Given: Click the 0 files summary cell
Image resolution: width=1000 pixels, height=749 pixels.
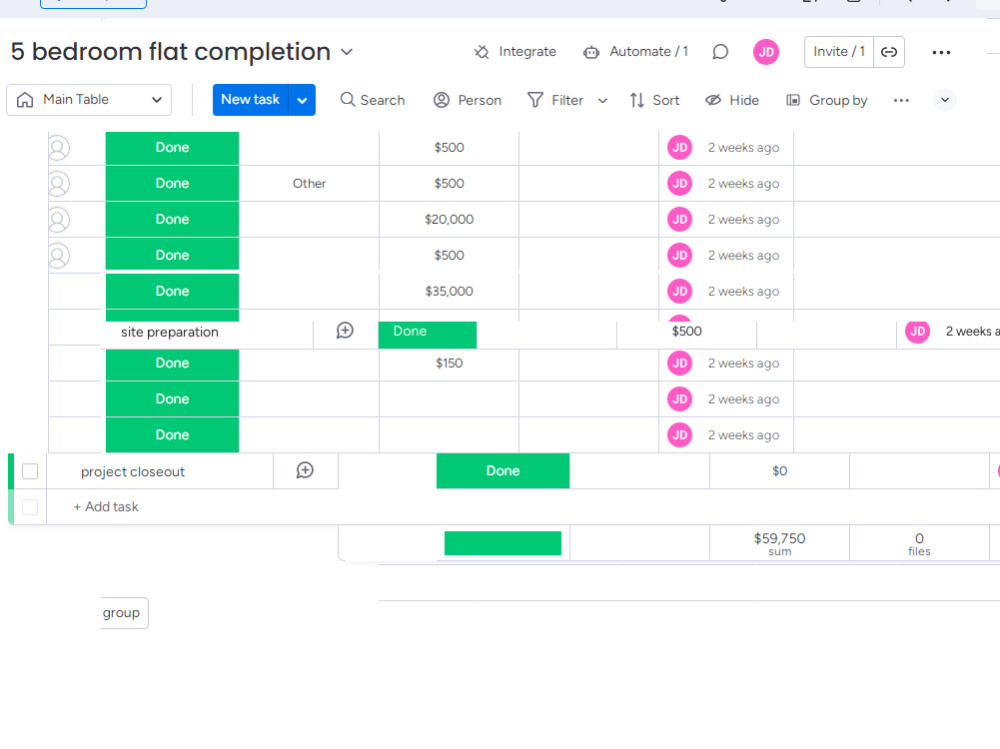Looking at the screenshot, I should click(x=919, y=544).
